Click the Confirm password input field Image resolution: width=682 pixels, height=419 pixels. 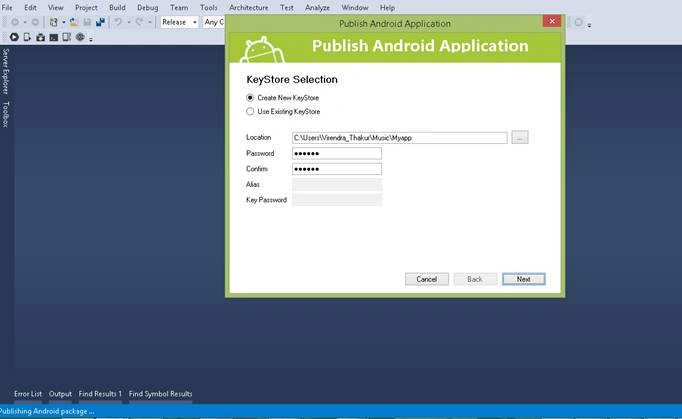[337, 169]
